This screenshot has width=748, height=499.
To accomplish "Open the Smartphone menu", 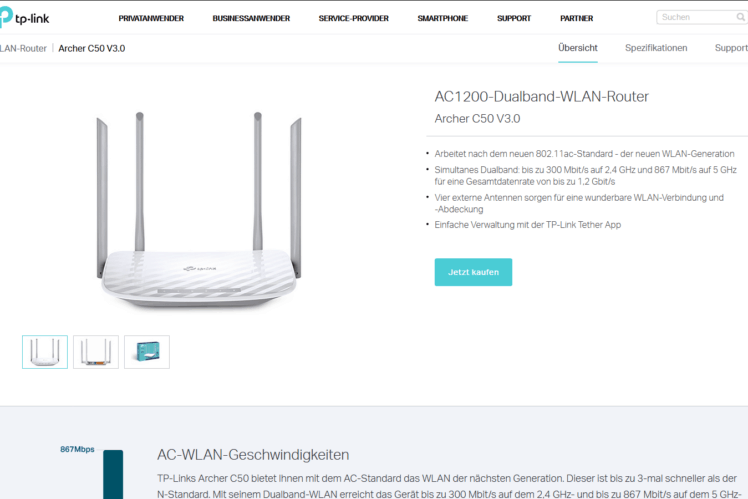I will [443, 18].
